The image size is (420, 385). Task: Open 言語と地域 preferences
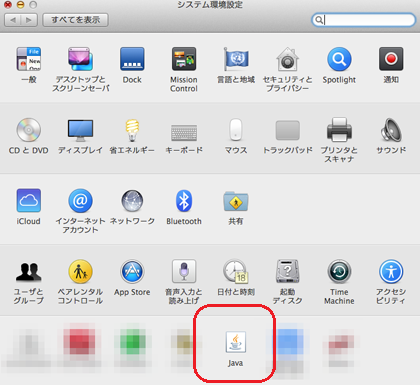pos(236,59)
